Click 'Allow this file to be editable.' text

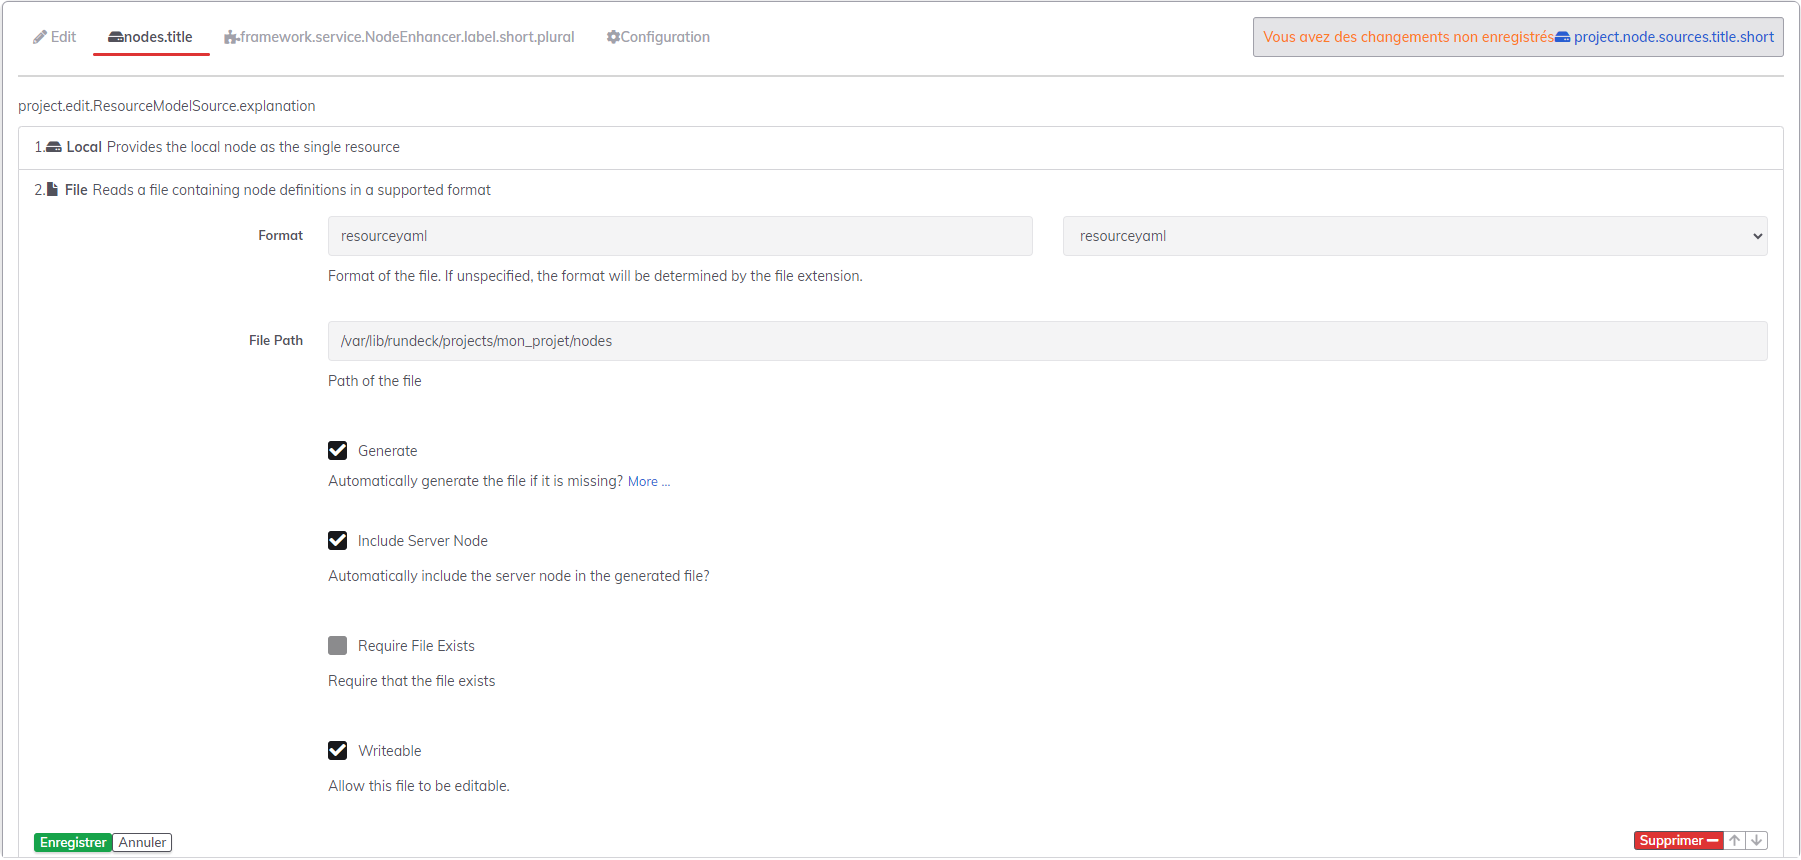click(x=419, y=786)
